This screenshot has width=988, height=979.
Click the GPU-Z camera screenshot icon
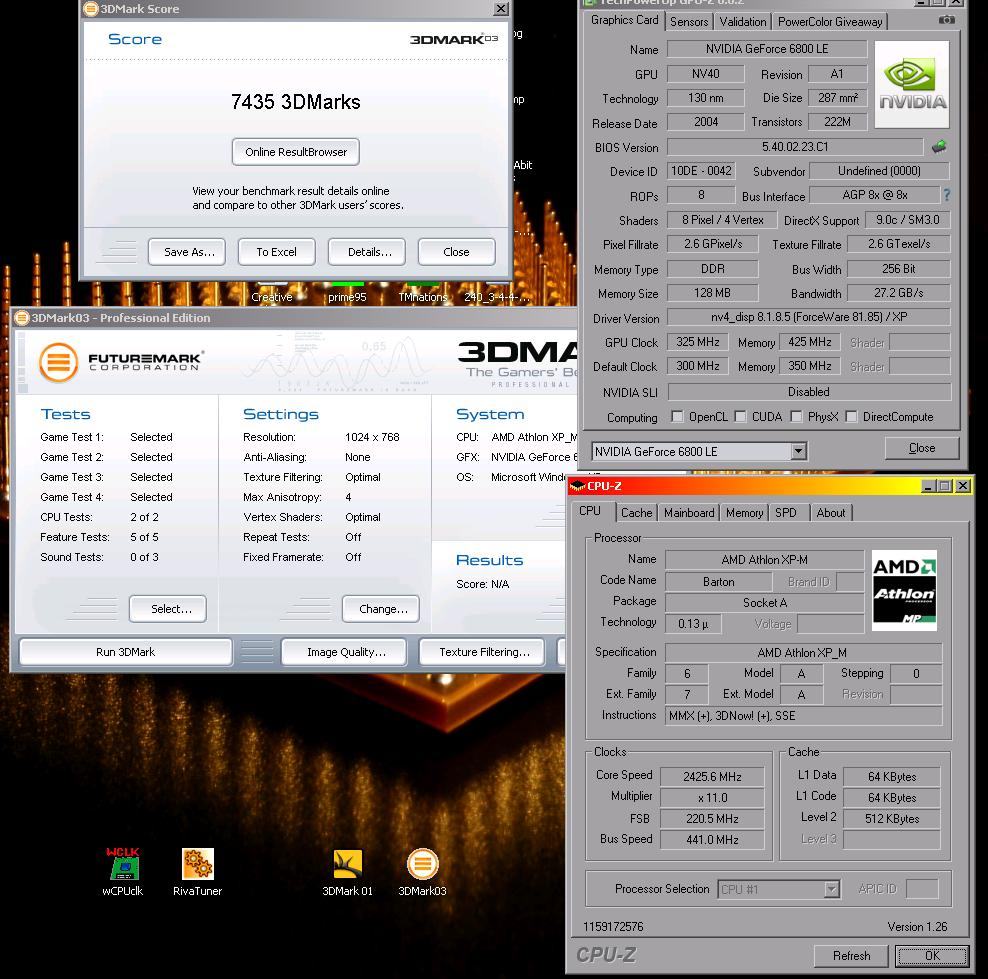[x=946, y=20]
